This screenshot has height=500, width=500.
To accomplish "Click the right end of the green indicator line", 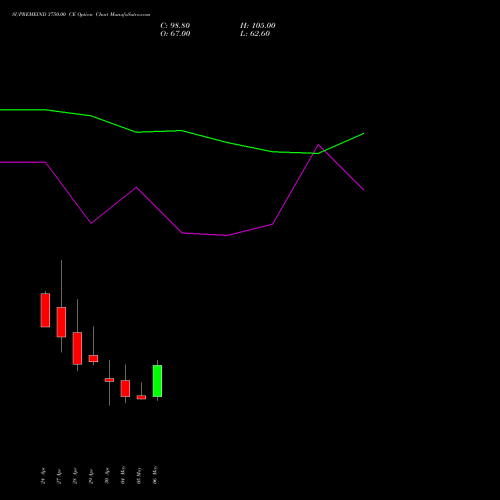I will click(x=363, y=134).
